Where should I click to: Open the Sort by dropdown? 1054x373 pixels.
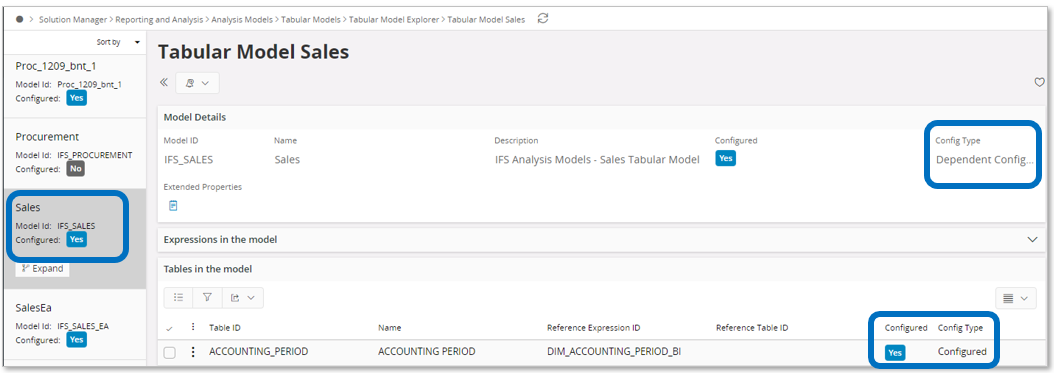pos(119,42)
